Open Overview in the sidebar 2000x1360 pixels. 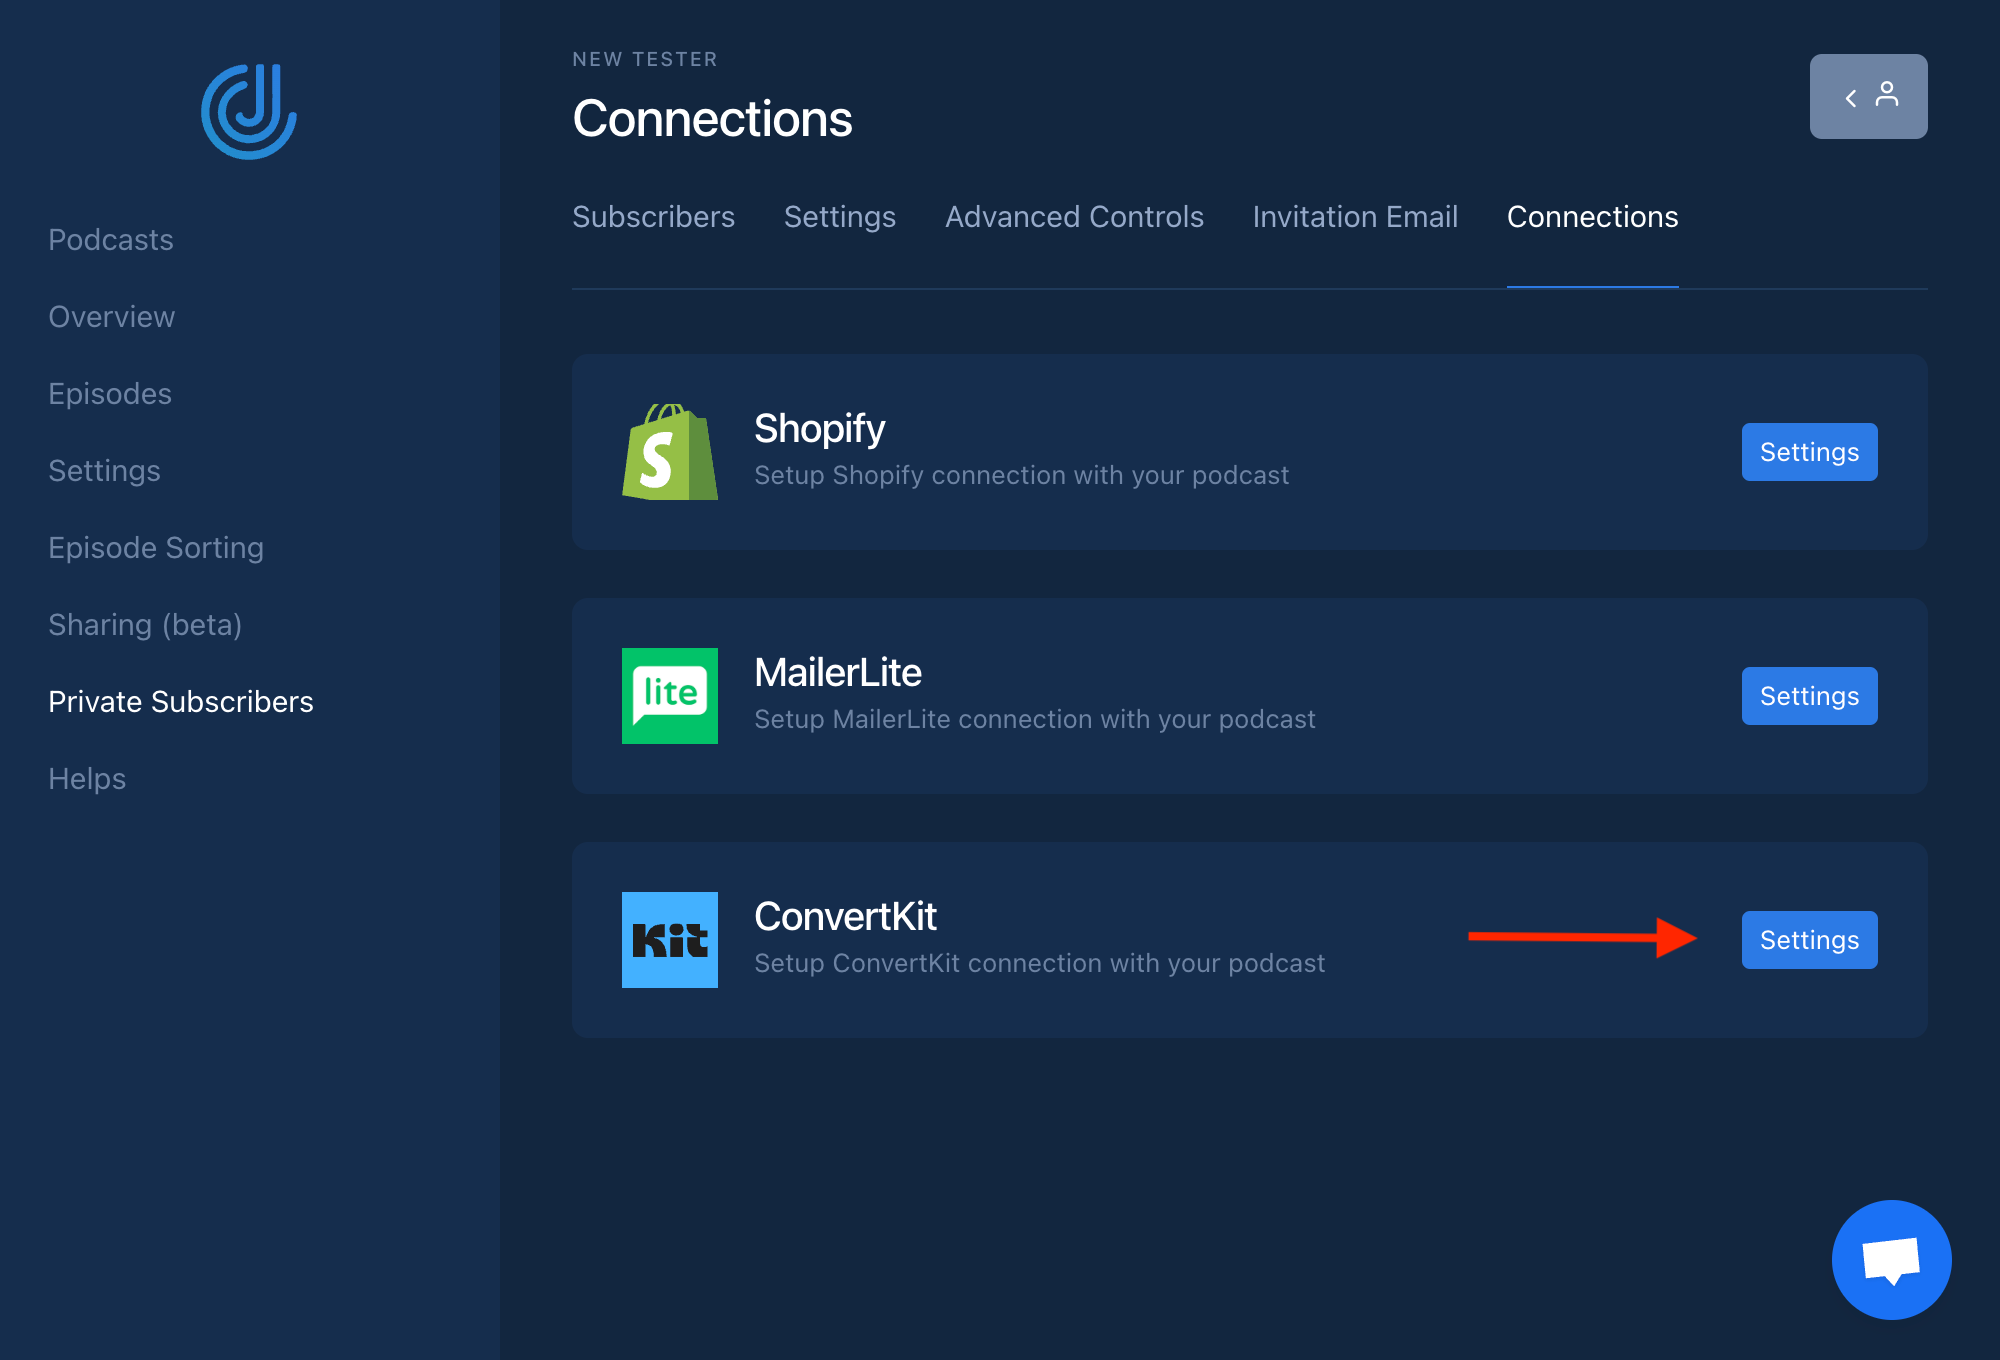tap(112, 317)
